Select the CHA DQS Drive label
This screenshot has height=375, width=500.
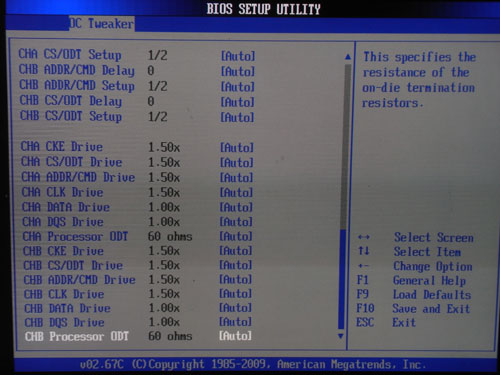pos(63,222)
